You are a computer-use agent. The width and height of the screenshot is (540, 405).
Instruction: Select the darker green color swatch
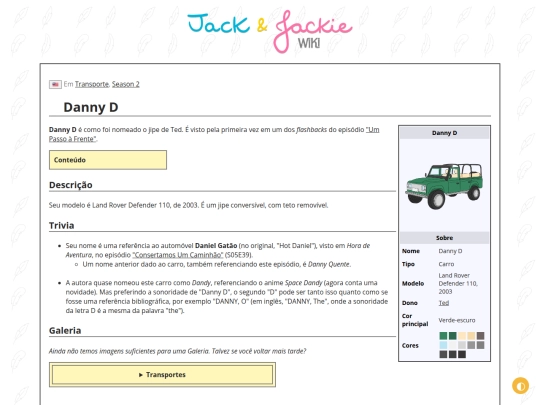(453, 336)
